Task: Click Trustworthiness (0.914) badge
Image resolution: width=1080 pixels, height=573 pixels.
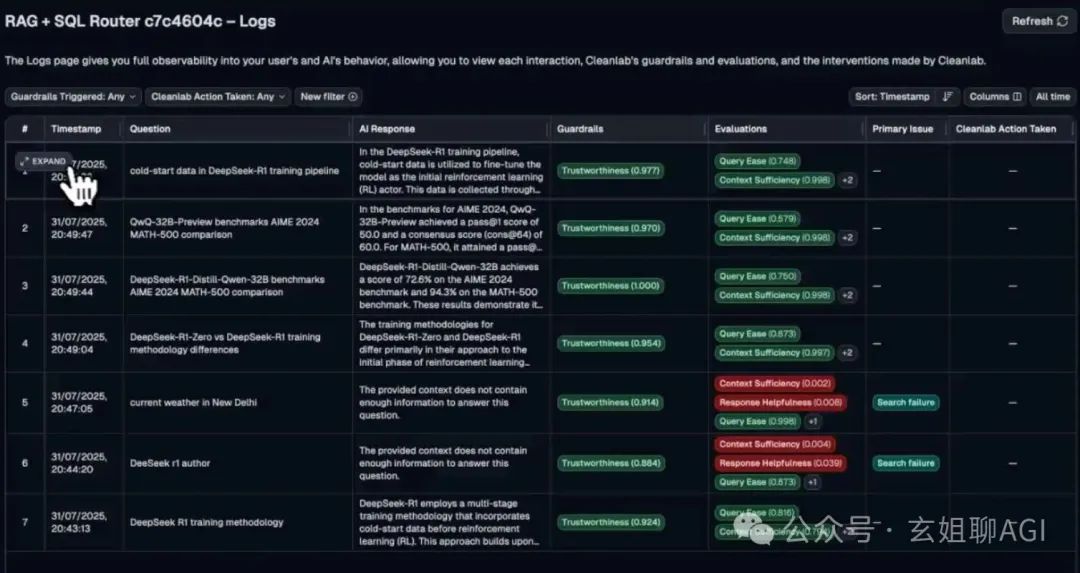Action: (610, 402)
